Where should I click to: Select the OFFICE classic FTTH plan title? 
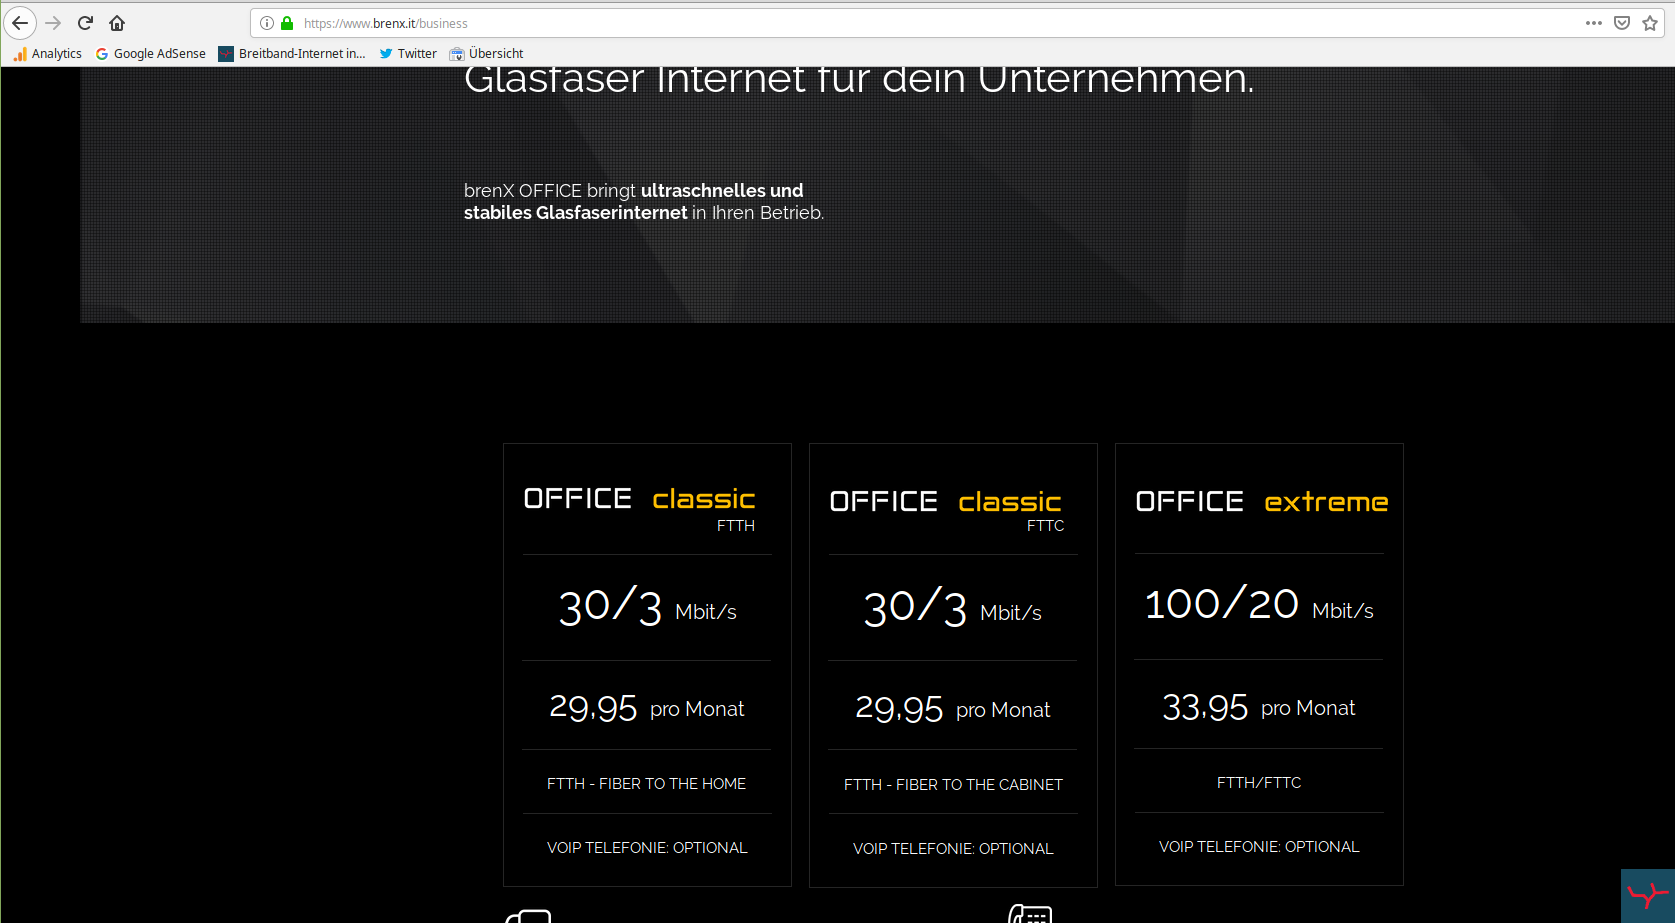tap(640, 499)
